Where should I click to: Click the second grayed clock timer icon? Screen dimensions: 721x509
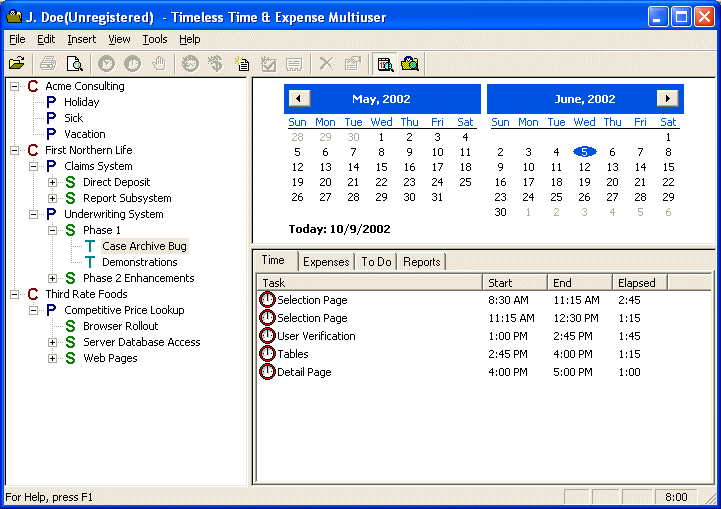(x=133, y=63)
